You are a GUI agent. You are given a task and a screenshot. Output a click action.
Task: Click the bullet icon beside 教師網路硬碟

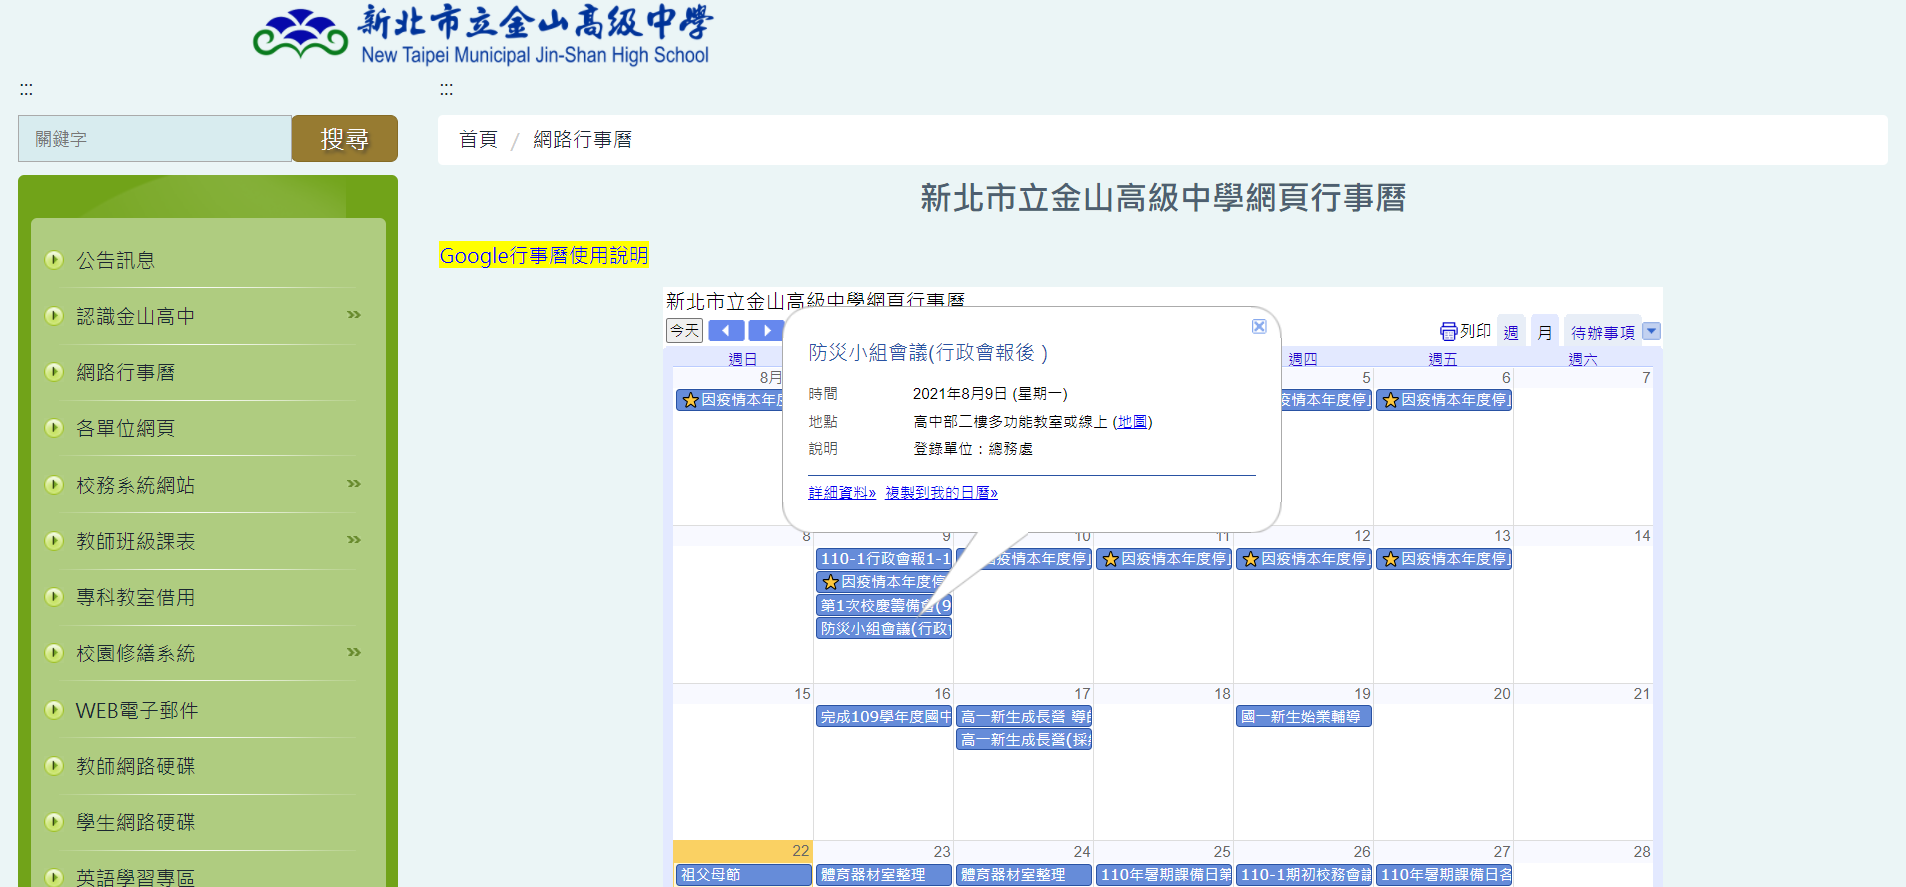point(54,766)
